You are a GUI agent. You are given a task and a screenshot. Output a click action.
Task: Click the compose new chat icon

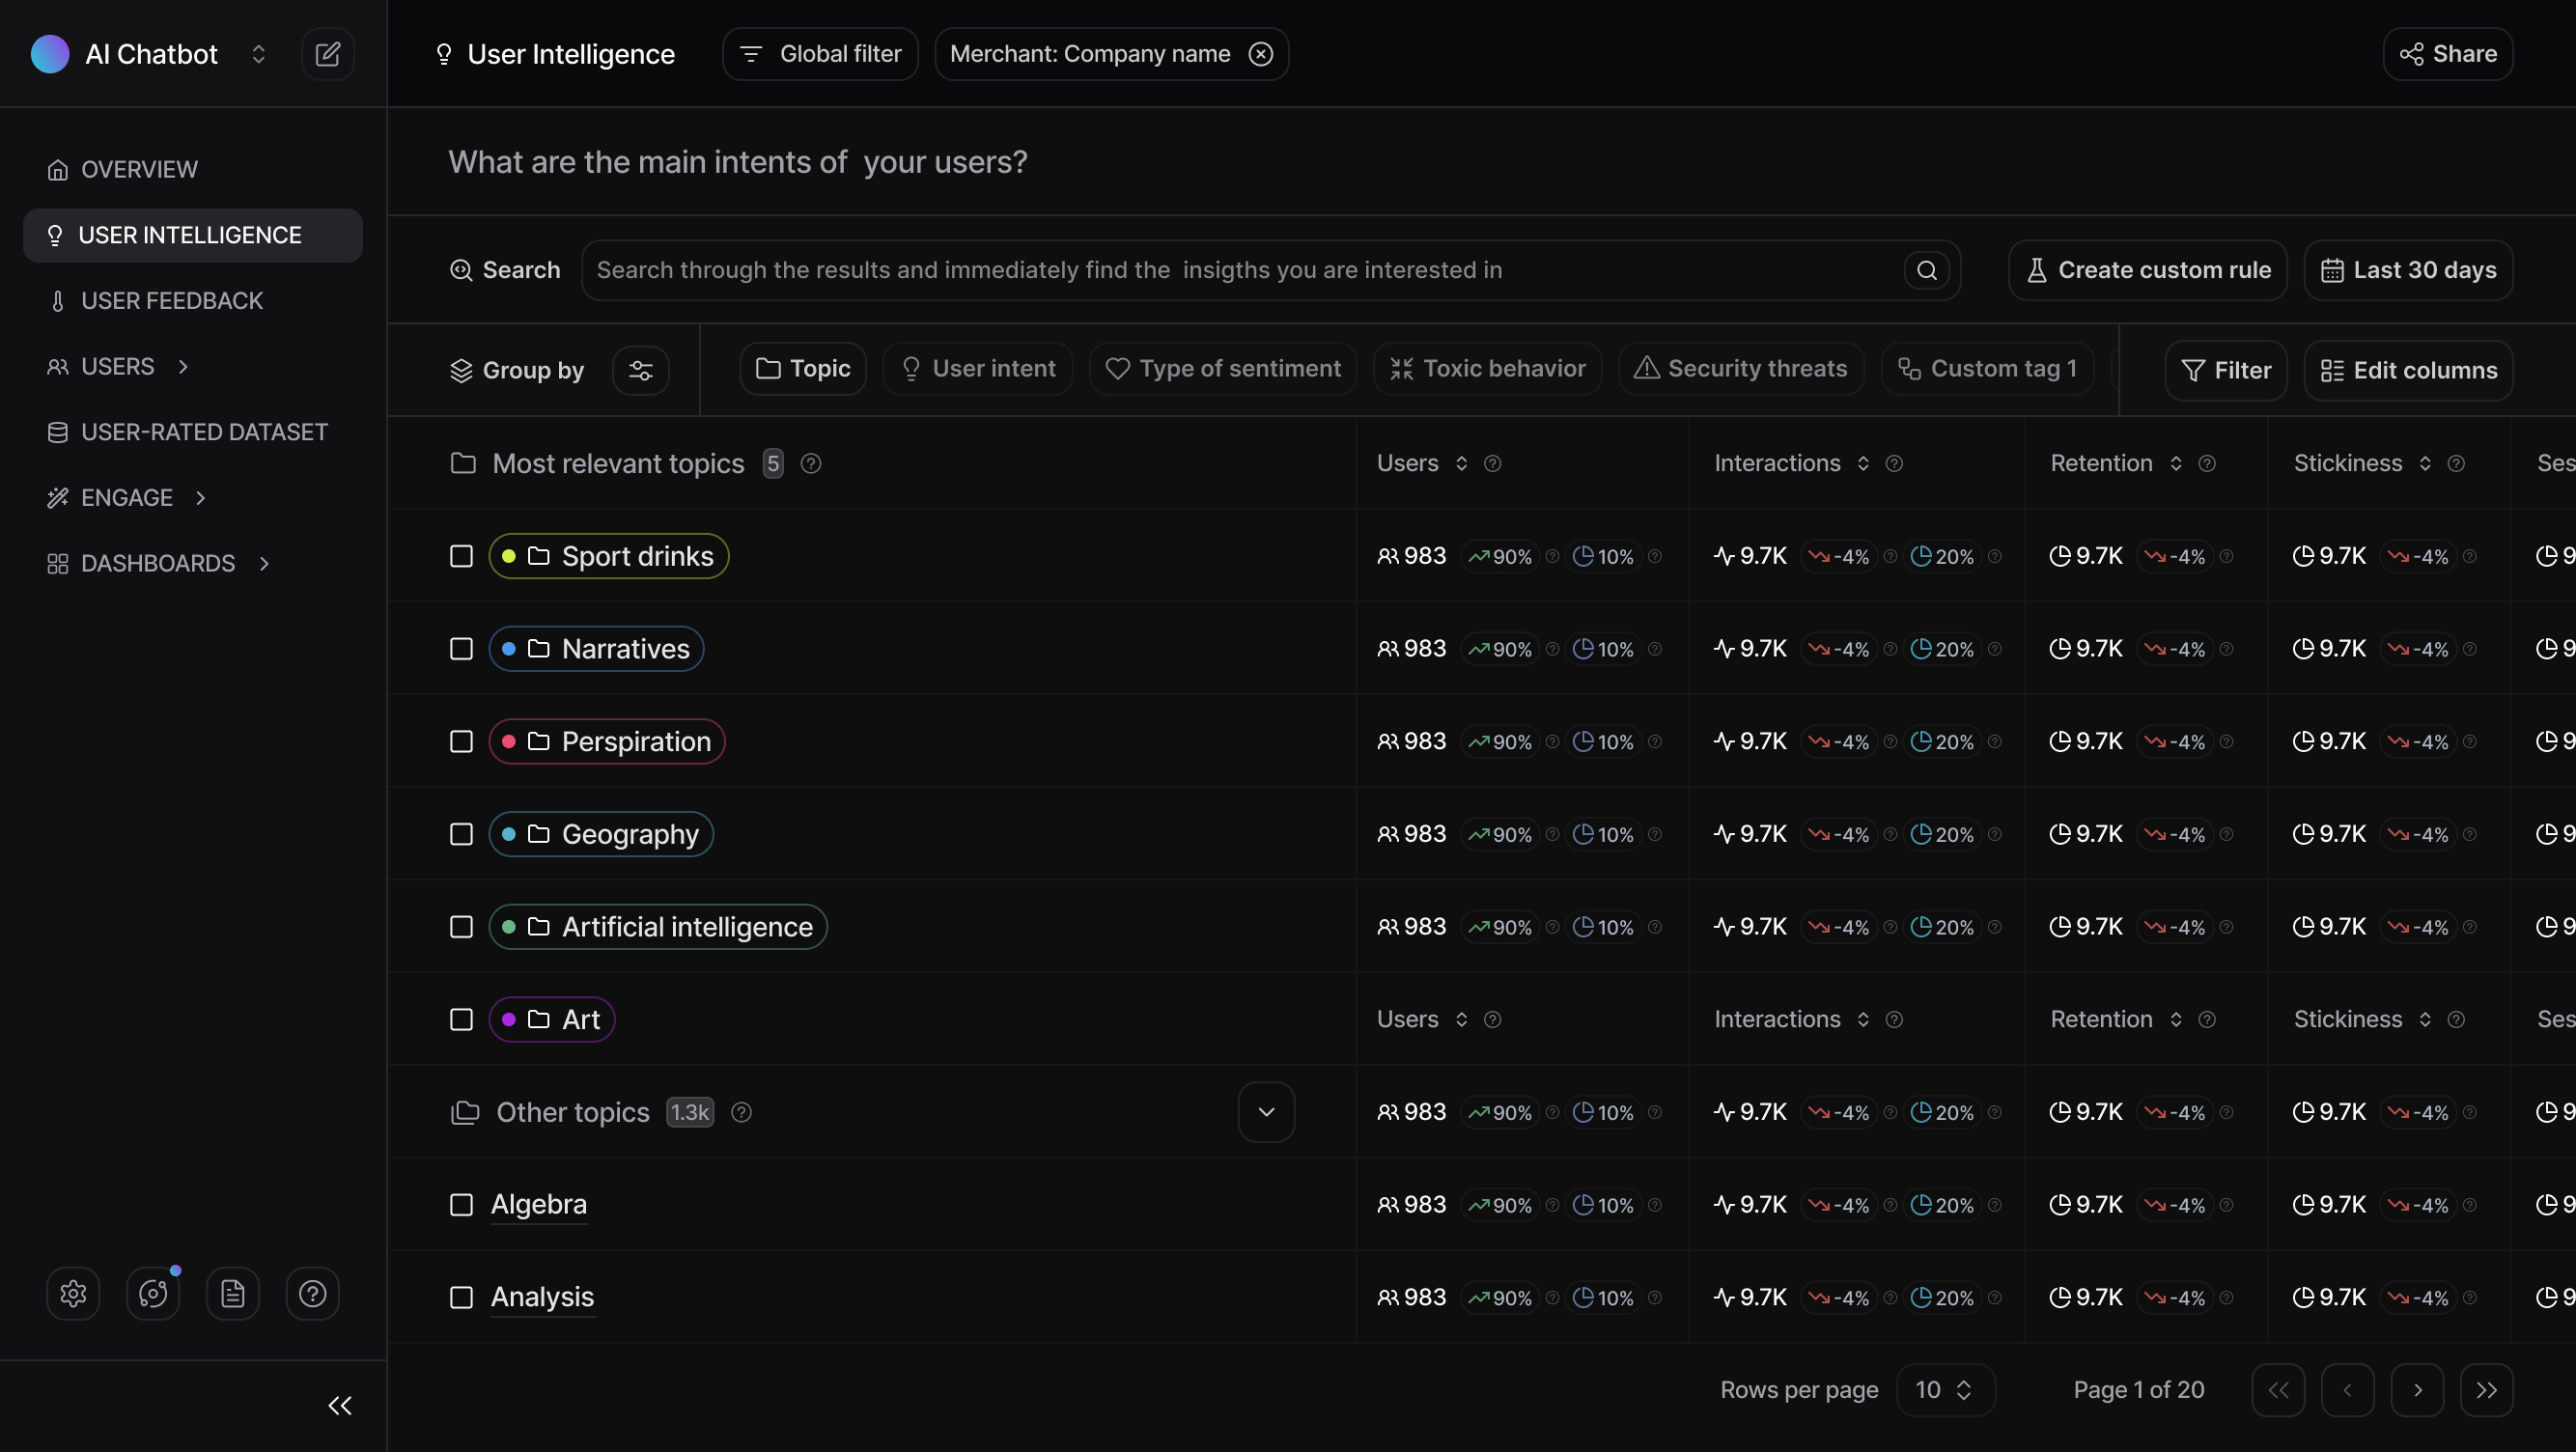point(328,54)
